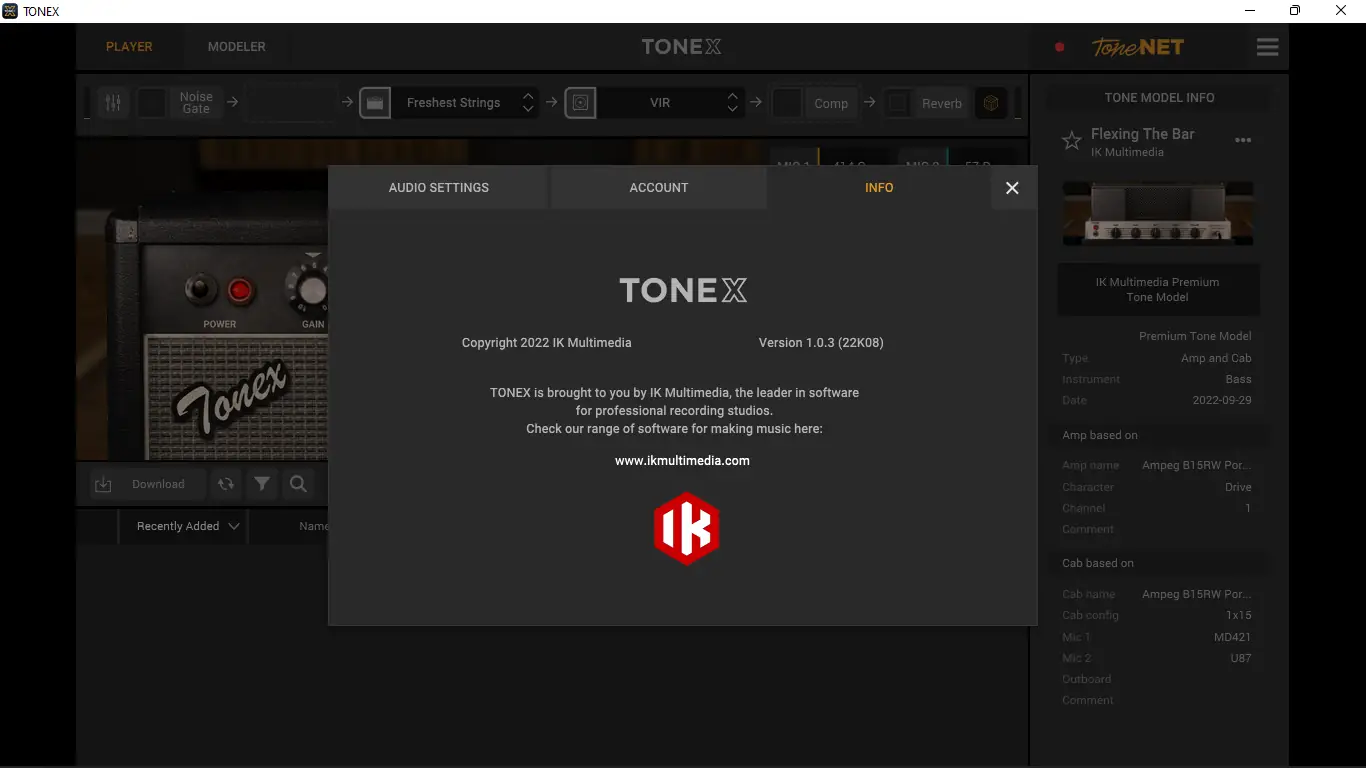Flip the amp POWER switch
Image resolution: width=1366 pixels, height=768 pixels.
point(200,290)
